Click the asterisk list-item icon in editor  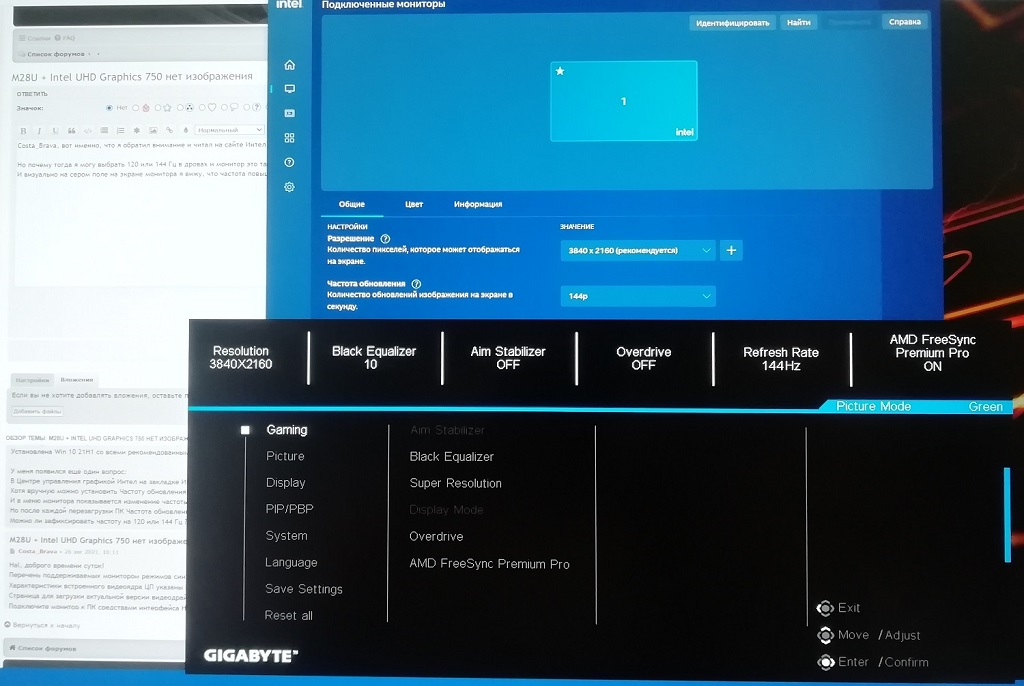click(136, 130)
